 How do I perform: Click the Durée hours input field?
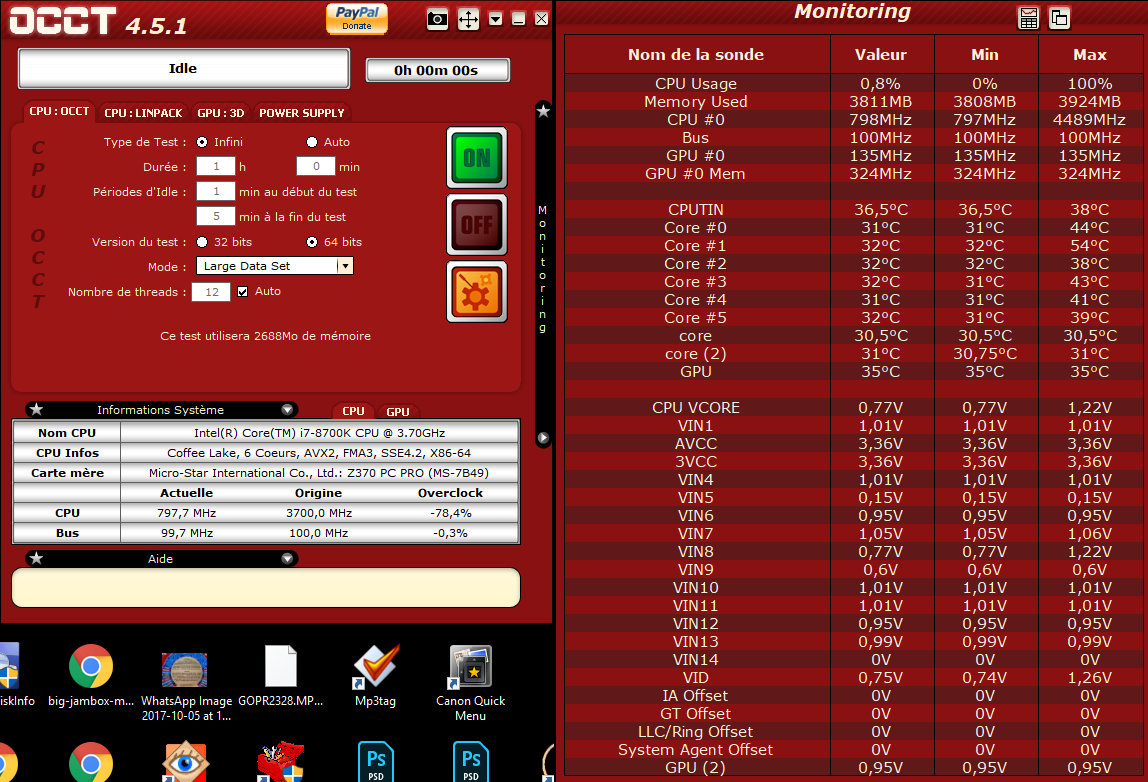click(x=216, y=166)
